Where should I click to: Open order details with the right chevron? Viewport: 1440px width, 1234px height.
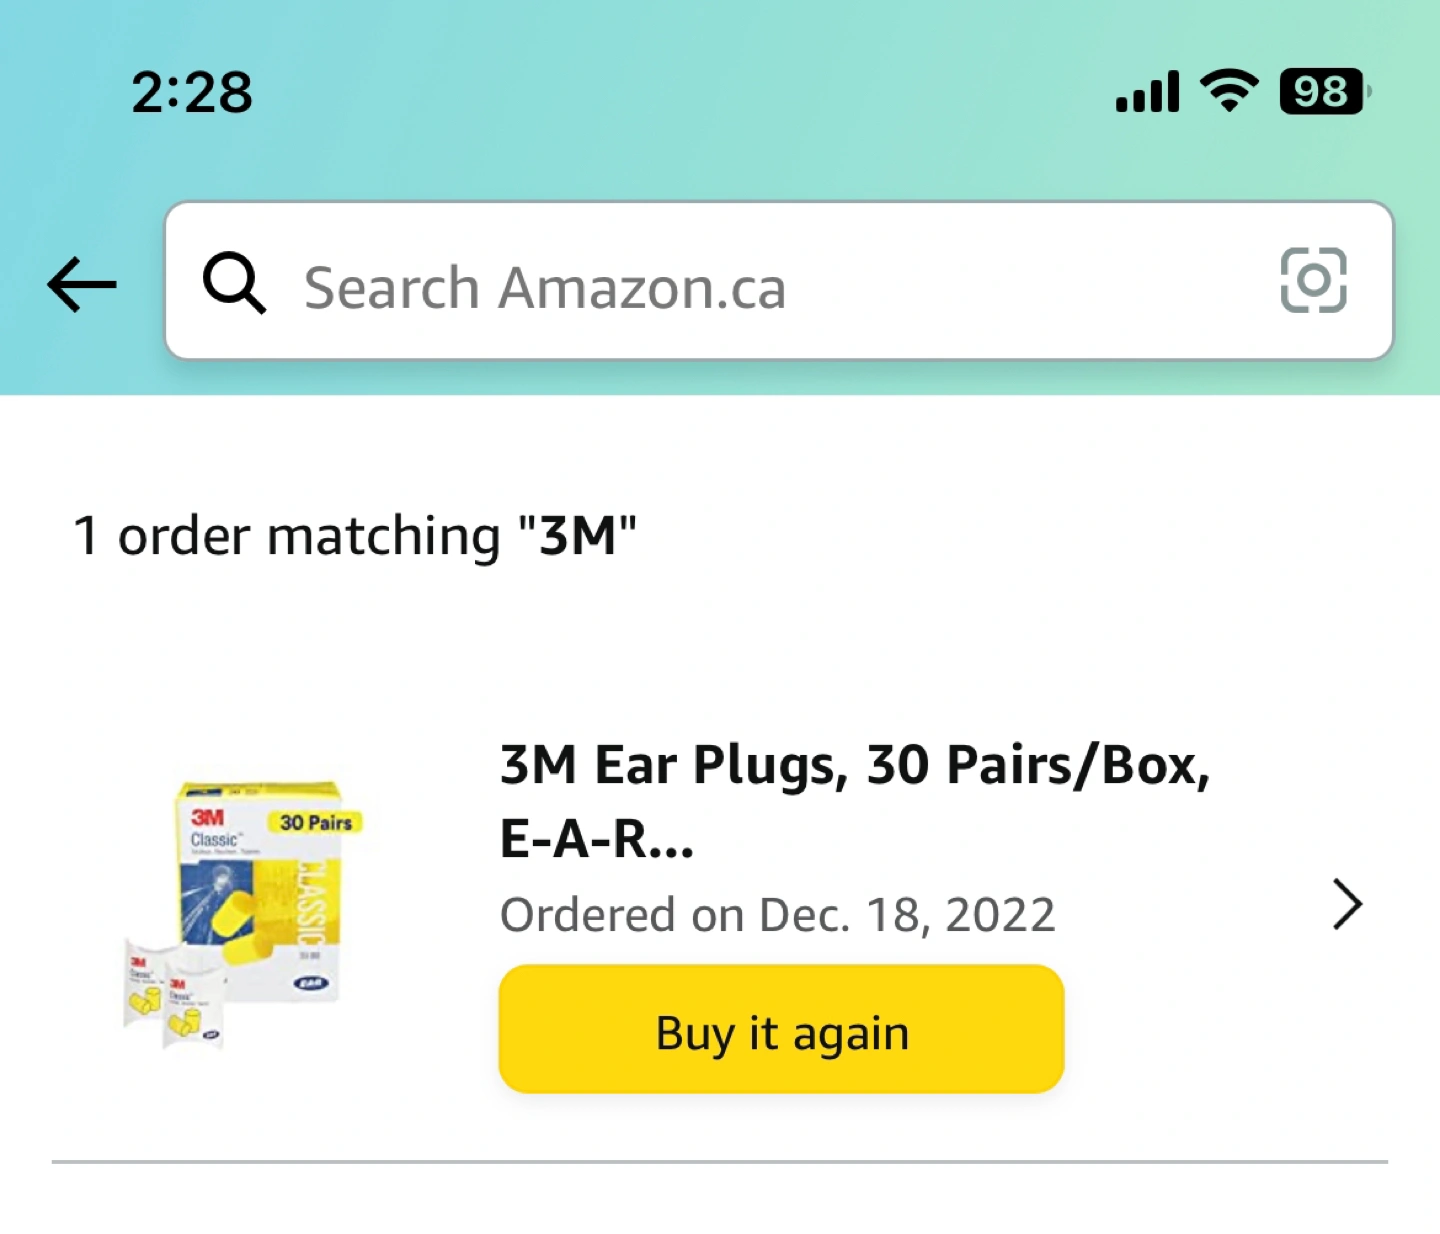[1347, 905]
